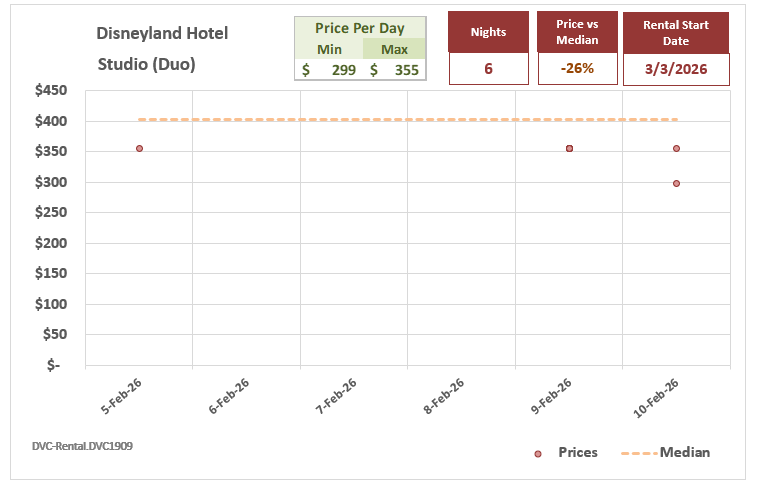The width and height of the screenshot is (762, 485).
Task: Select the 5-Feb-26 price point at $355
Action: [139, 148]
